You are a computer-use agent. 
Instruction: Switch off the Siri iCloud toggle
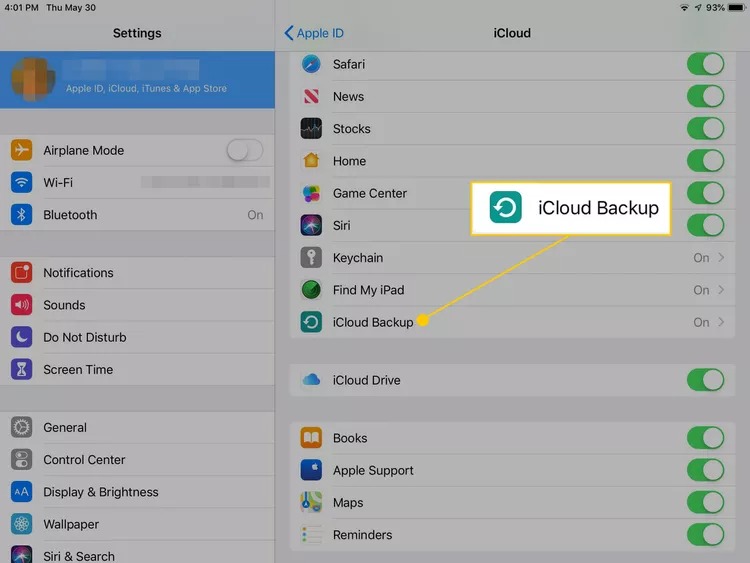(706, 225)
